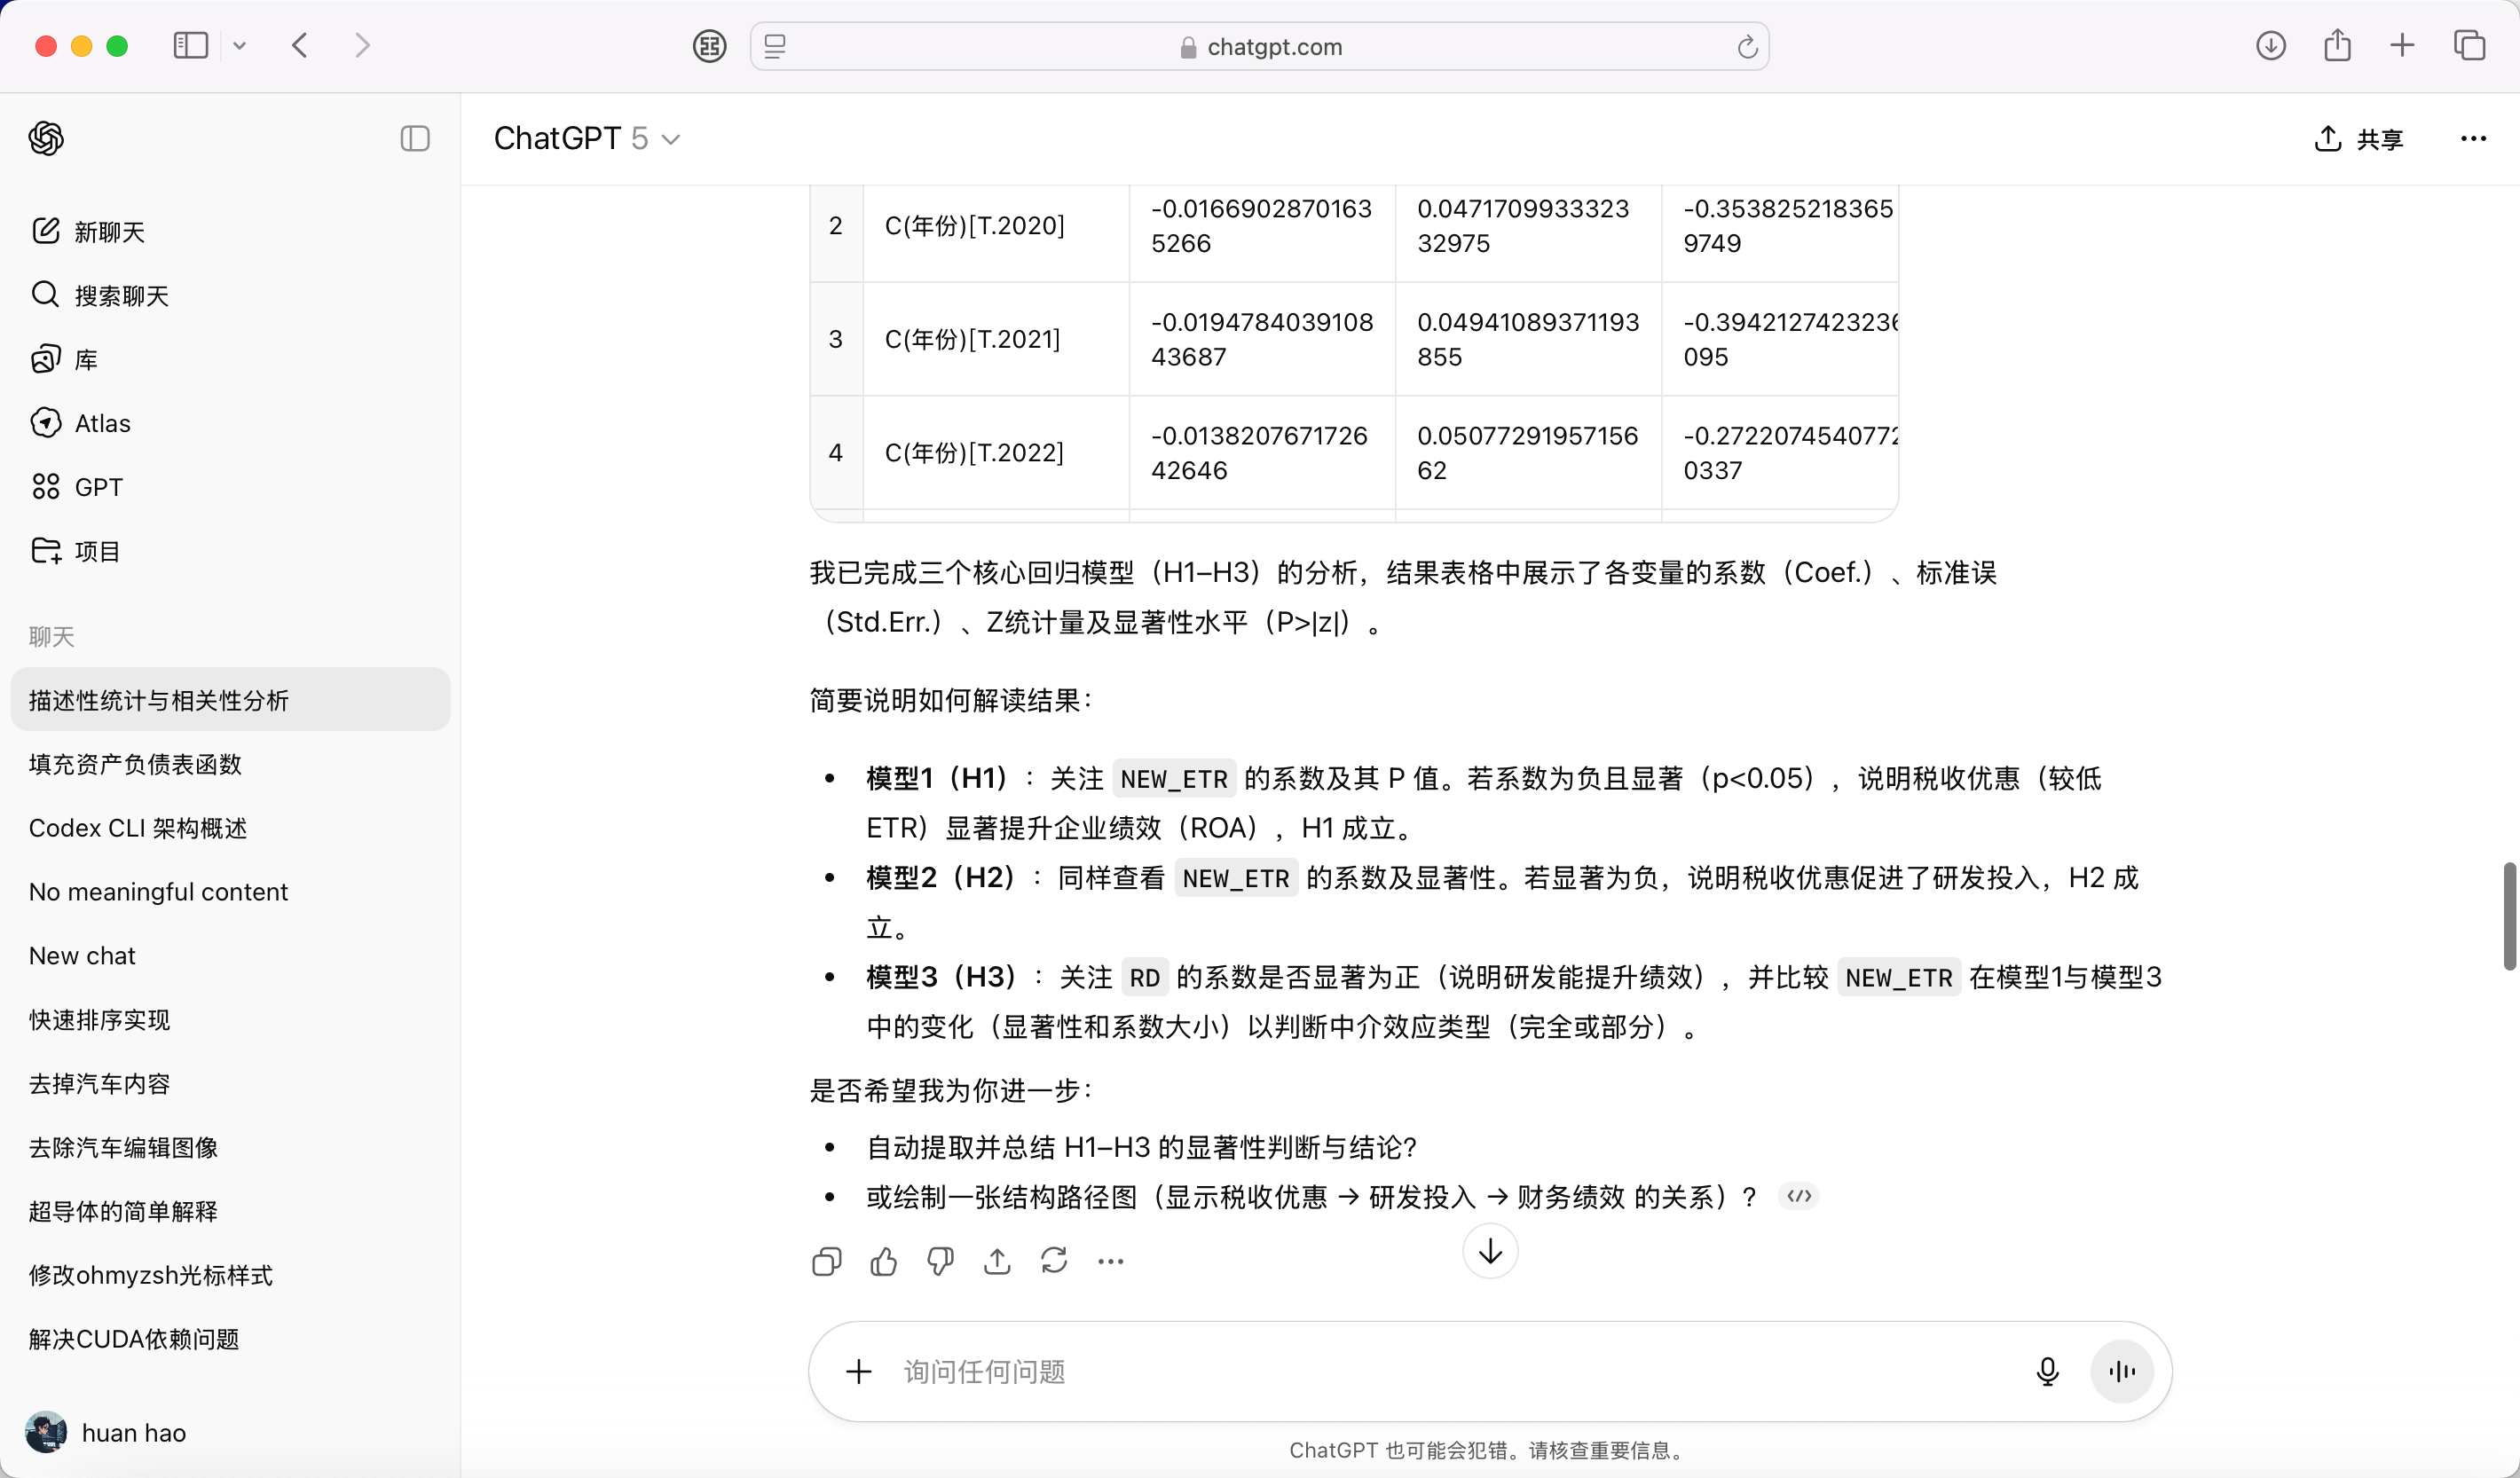
Task: Select the GPT sidebar item
Action: coord(98,487)
